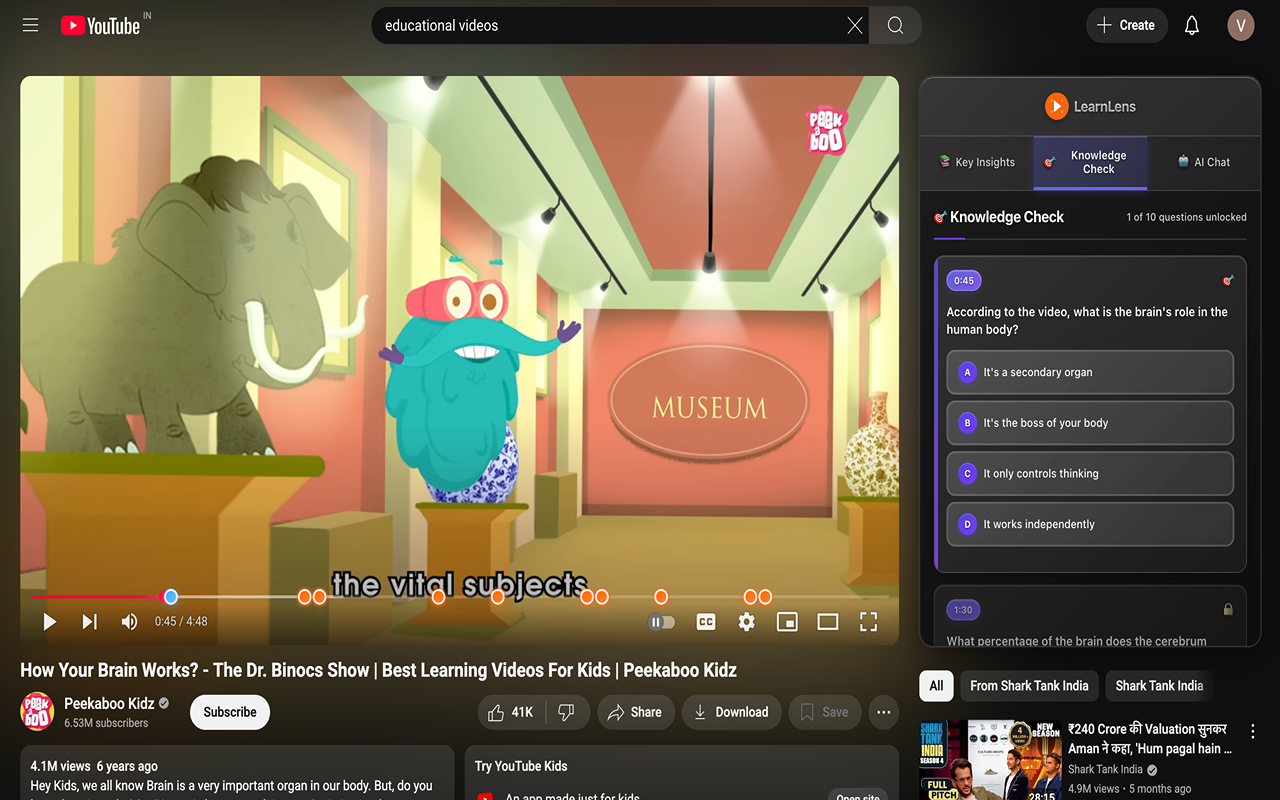Viewport: 1280px width, 800px height.
Task: Subscribe to Peekaboo Kidz channel
Action: coord(230,712)
